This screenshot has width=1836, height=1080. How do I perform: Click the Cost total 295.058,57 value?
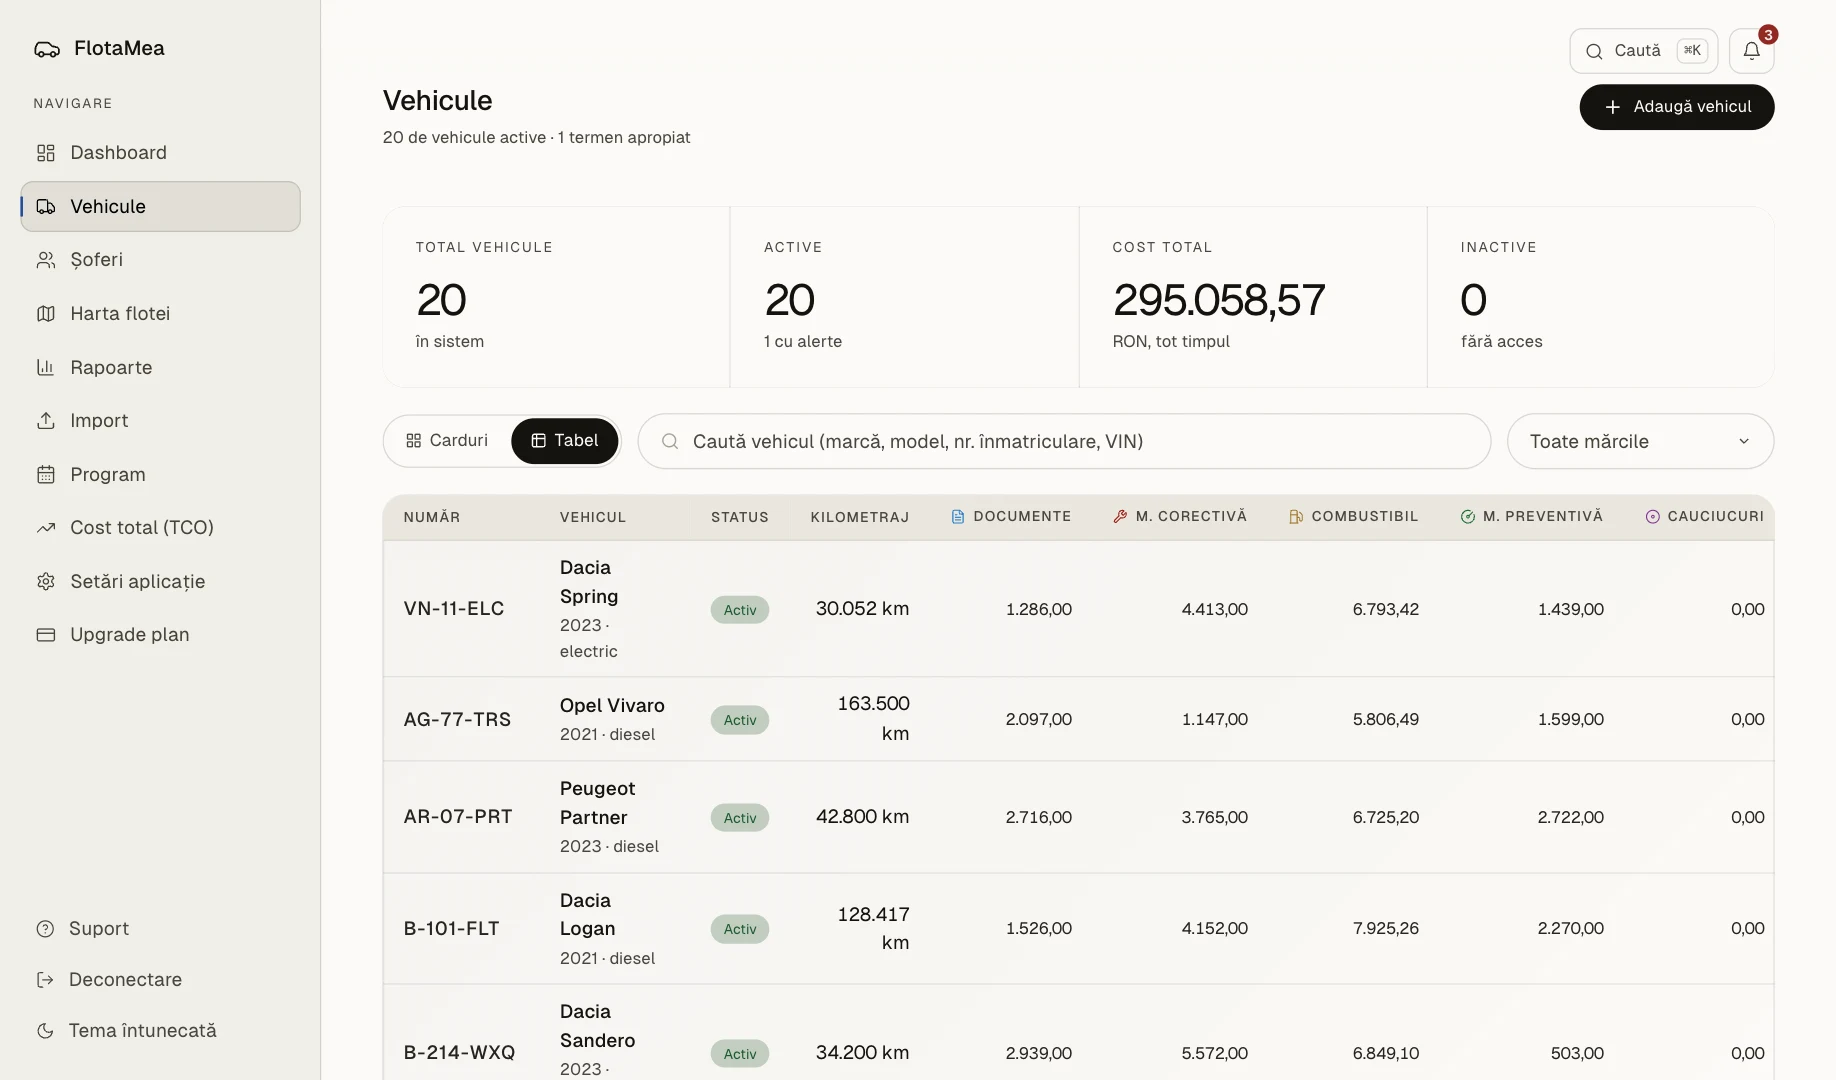click(x=1219, y=300)
